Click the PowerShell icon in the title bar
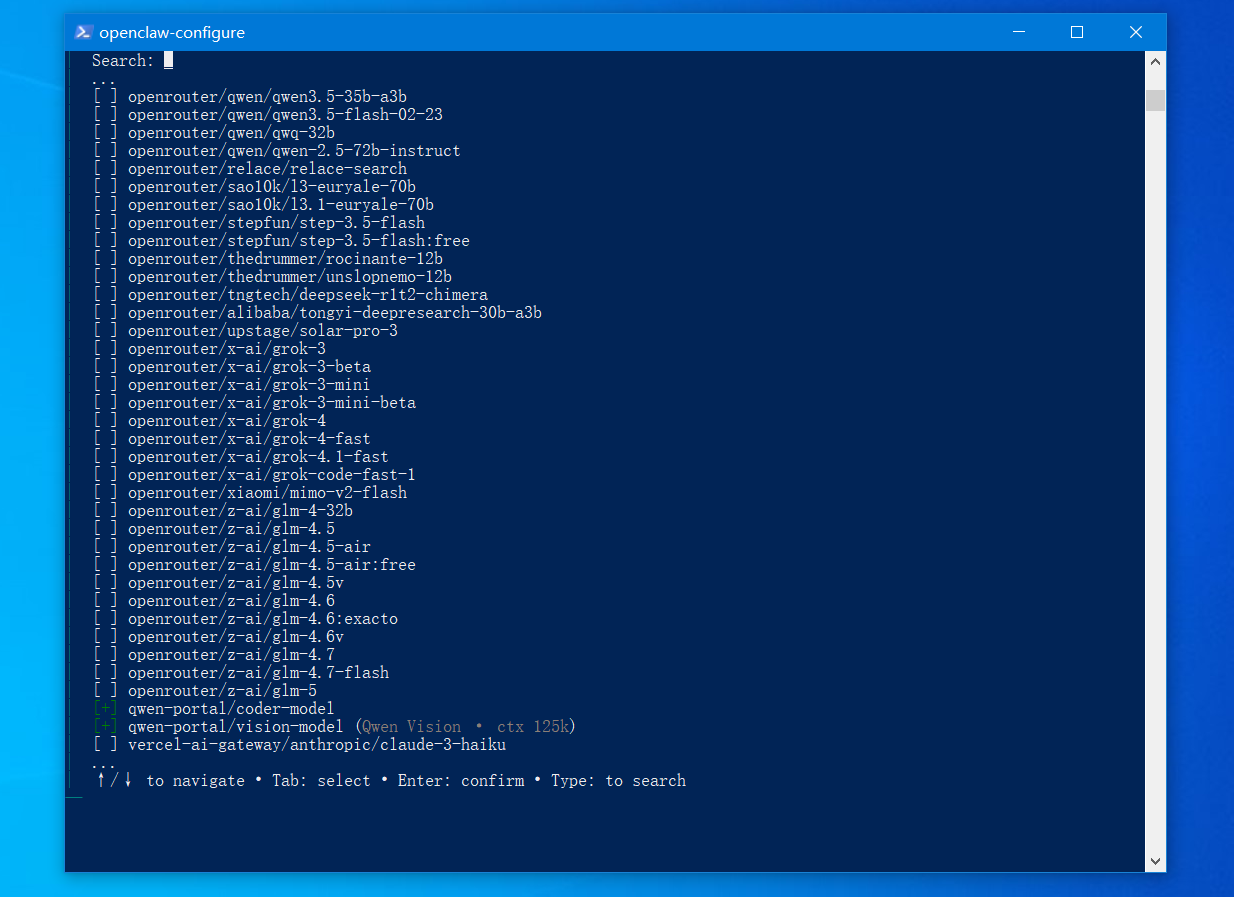The width and height of the screenshot is (1234, 897). (84, 32)
